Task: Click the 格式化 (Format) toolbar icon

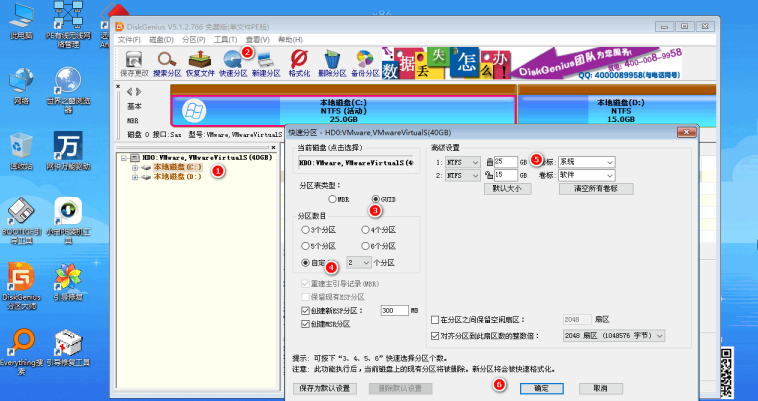Action: pos(299,64)
